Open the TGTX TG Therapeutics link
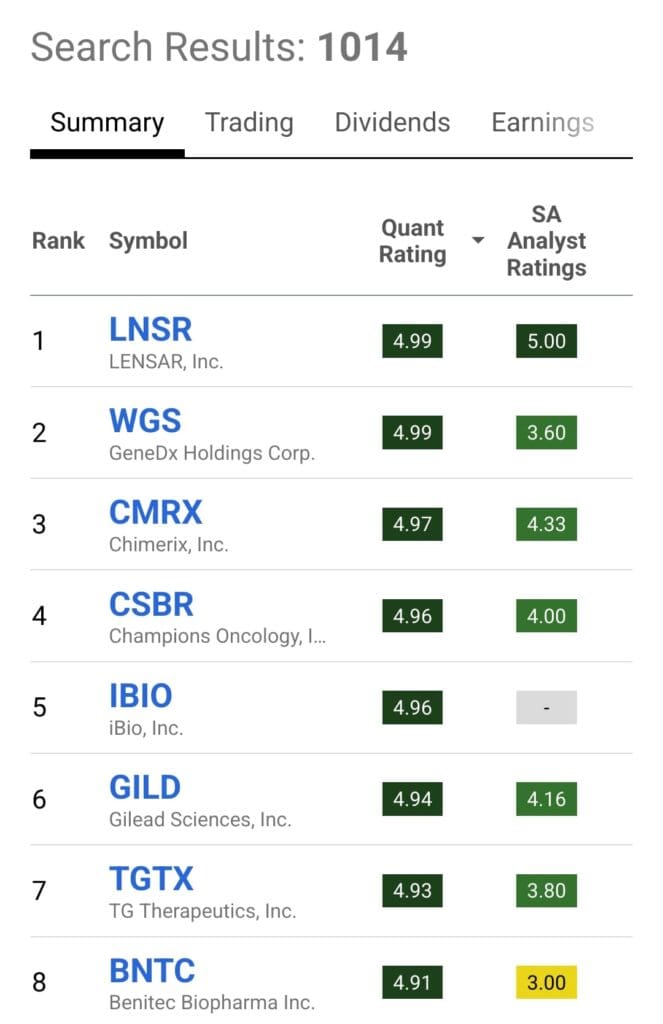 pyautogui.click(x=151, y=878)
